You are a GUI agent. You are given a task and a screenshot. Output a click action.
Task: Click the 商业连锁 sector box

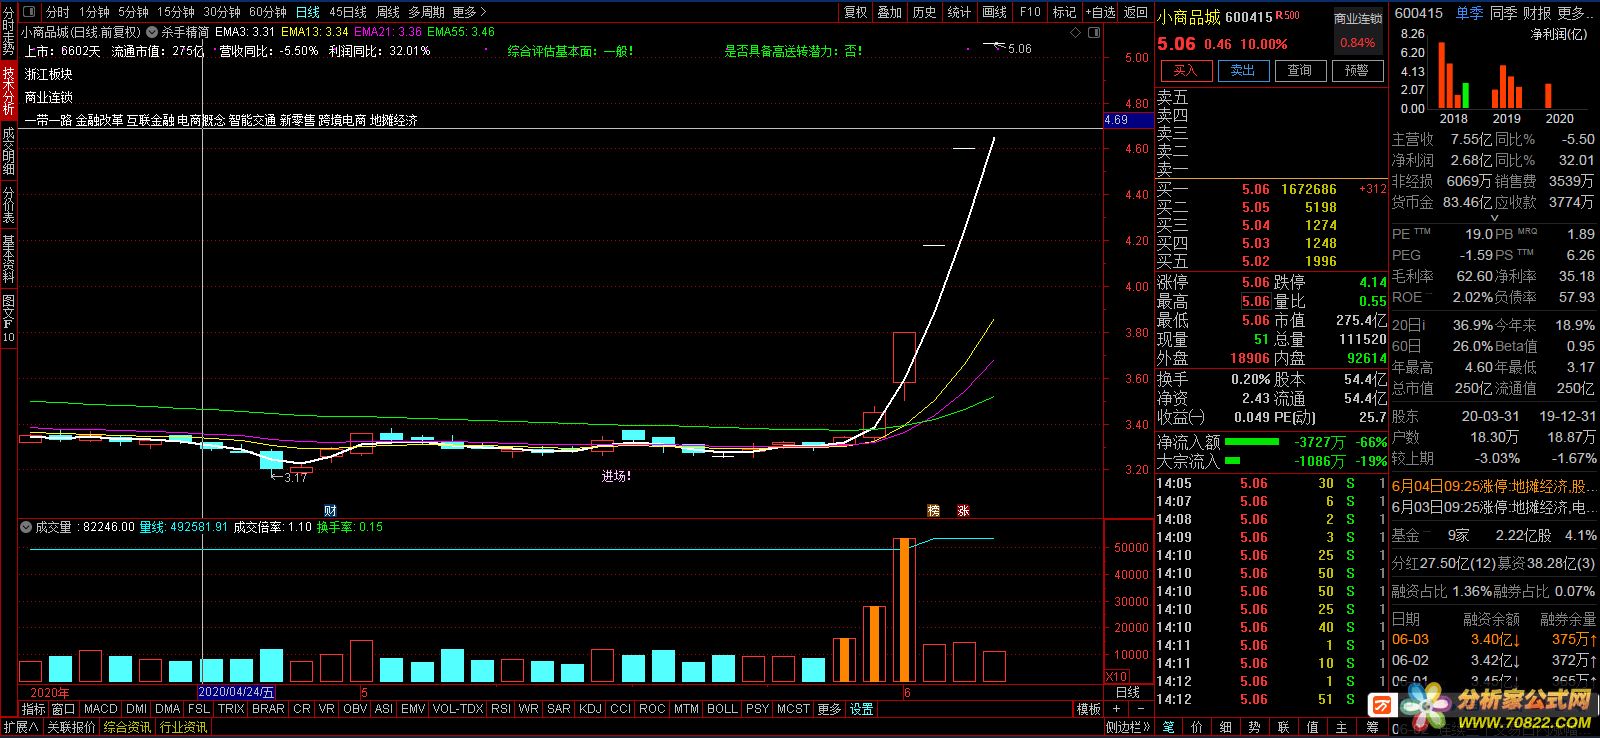tap(1358, 30)
